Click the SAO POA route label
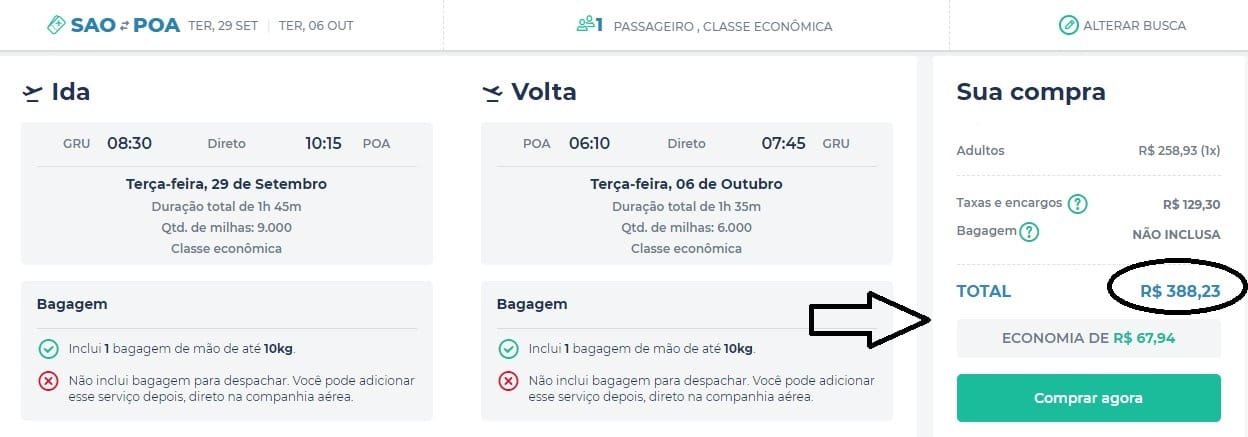 tap(125, 25)
